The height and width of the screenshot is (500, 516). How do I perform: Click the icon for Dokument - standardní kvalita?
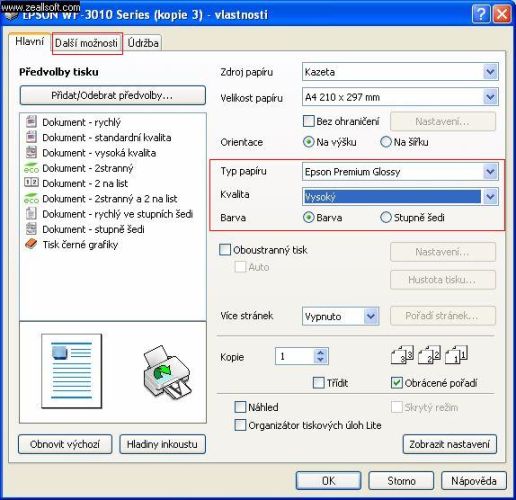[31, 137]
